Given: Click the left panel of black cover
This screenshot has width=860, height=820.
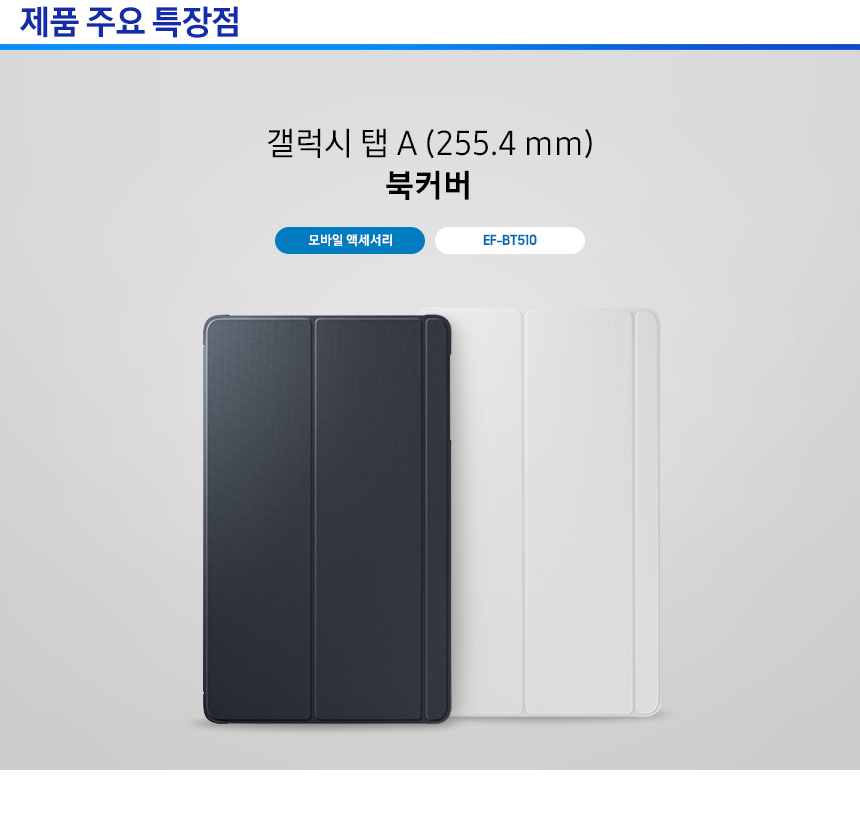Looking at the screenshot, I should (259, 519).
